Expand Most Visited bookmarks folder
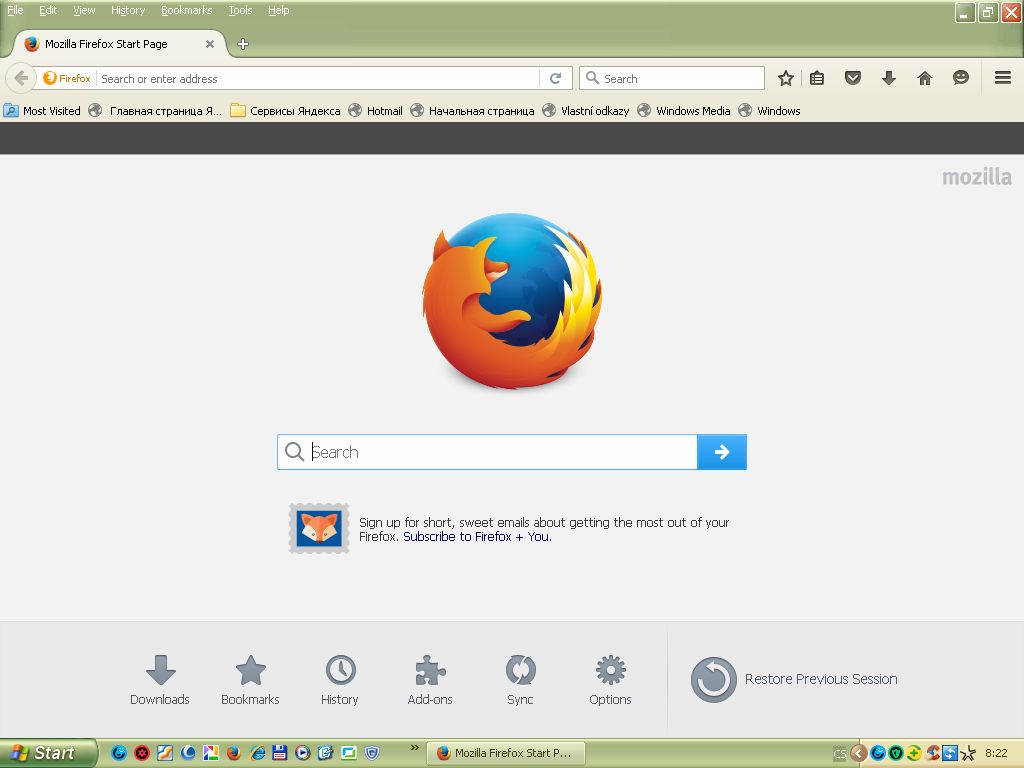Image resolution: width=1024 pixels, height=768 pixels. (42, 111)
